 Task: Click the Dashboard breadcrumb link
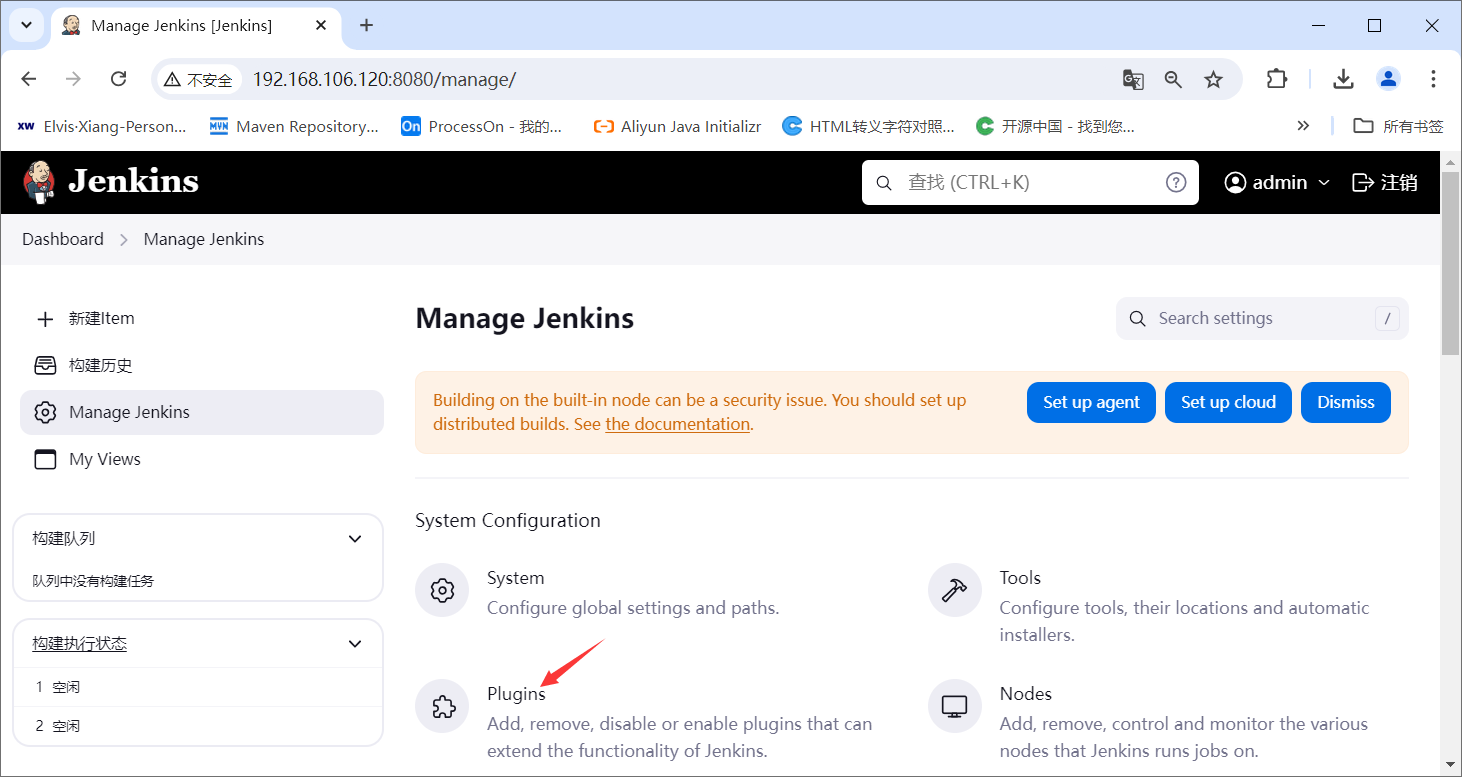click(63, 239)
